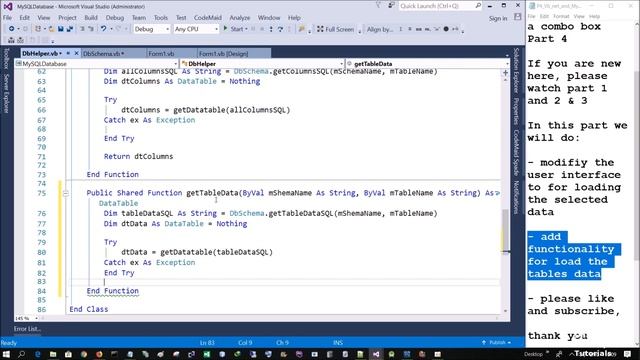The height and width of the screenshot is (360, 640).
Task: Open the Start button dropdown arrow
Action: 246,29
